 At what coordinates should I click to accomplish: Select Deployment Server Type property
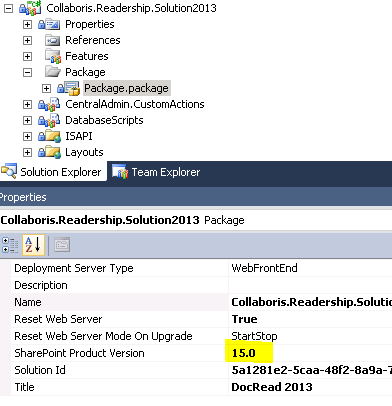coord(74,268)
